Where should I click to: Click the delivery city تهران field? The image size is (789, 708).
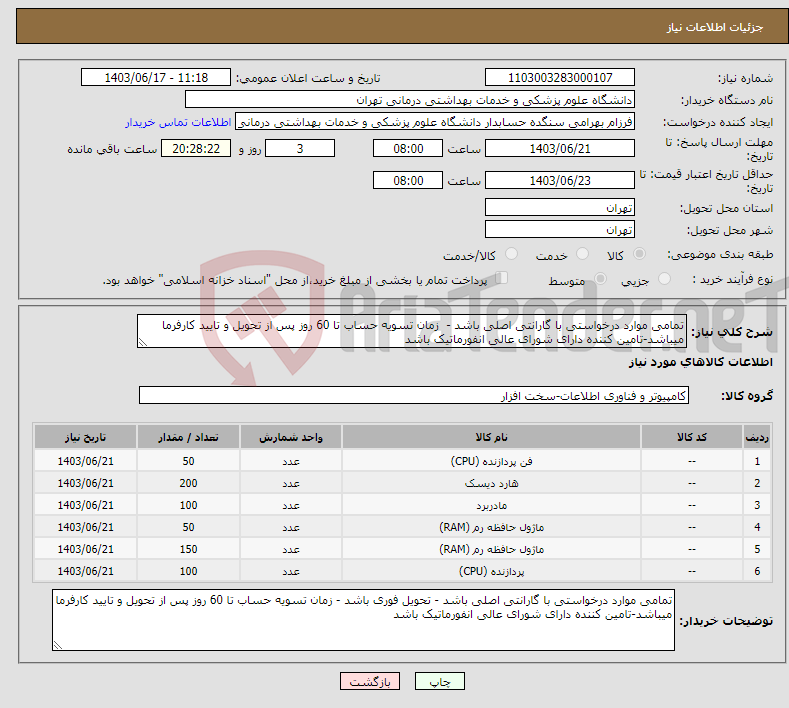click(x=560, y=229)
